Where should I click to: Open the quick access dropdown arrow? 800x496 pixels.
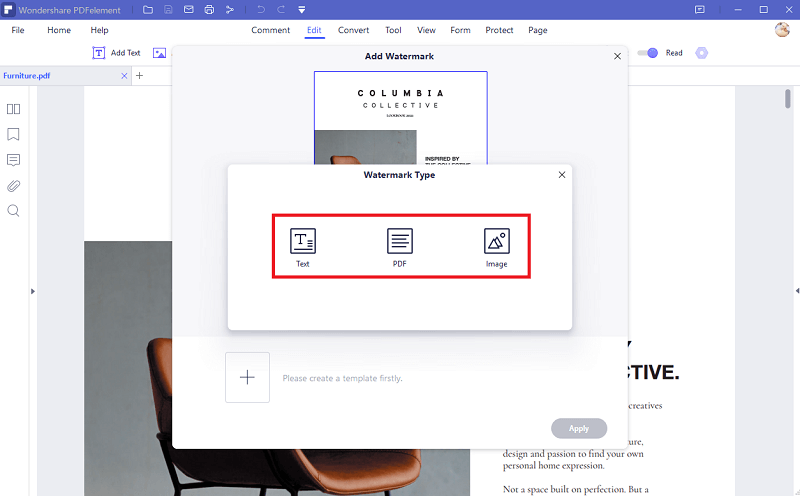pos(302,10)
